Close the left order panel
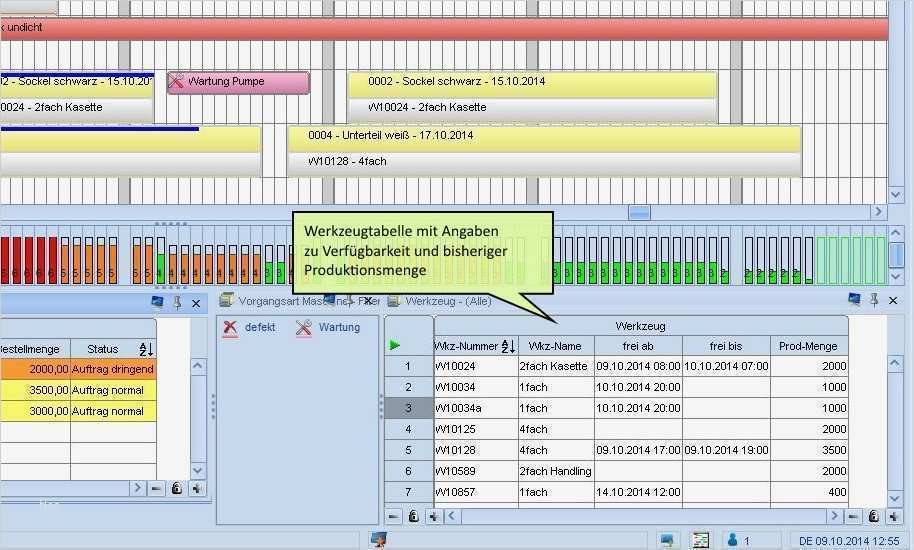Viewport: 914px width, 550px height. point(196,304)
